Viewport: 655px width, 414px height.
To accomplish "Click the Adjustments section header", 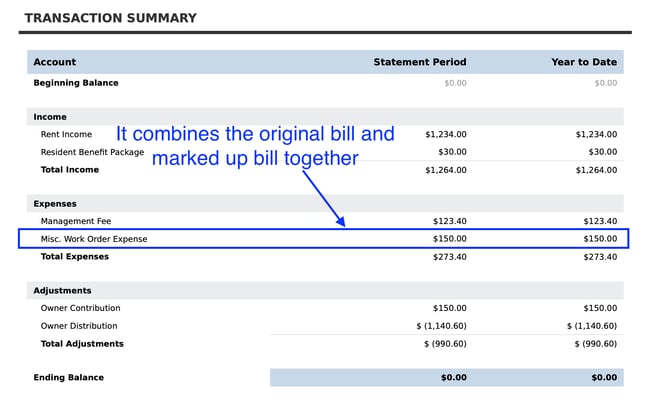I will point(62,291).
